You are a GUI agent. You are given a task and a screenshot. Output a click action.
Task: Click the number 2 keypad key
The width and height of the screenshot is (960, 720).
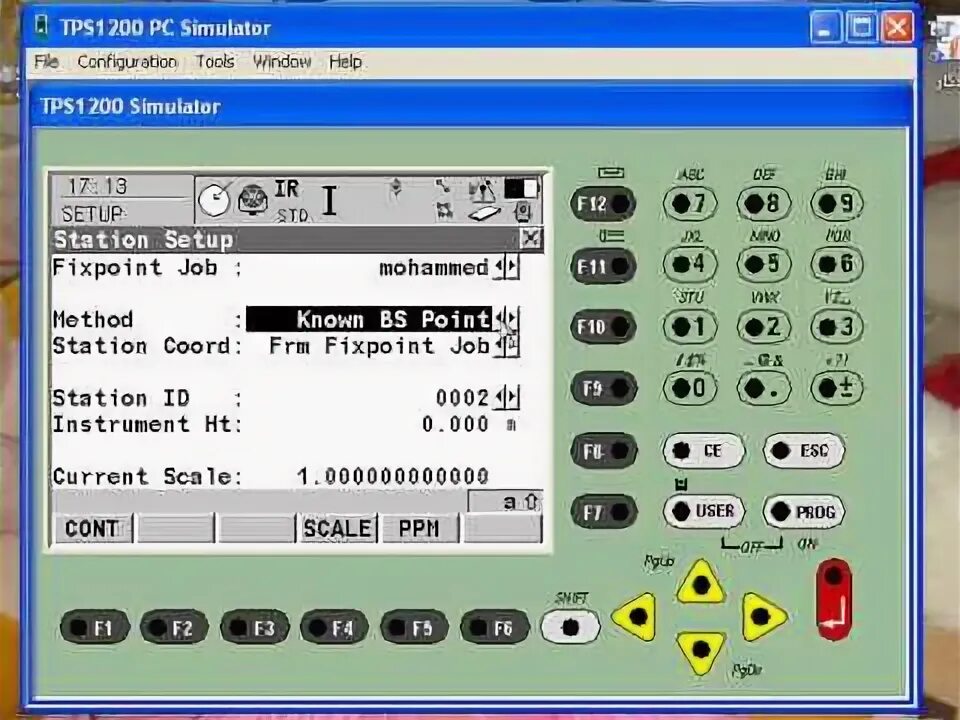763,326
